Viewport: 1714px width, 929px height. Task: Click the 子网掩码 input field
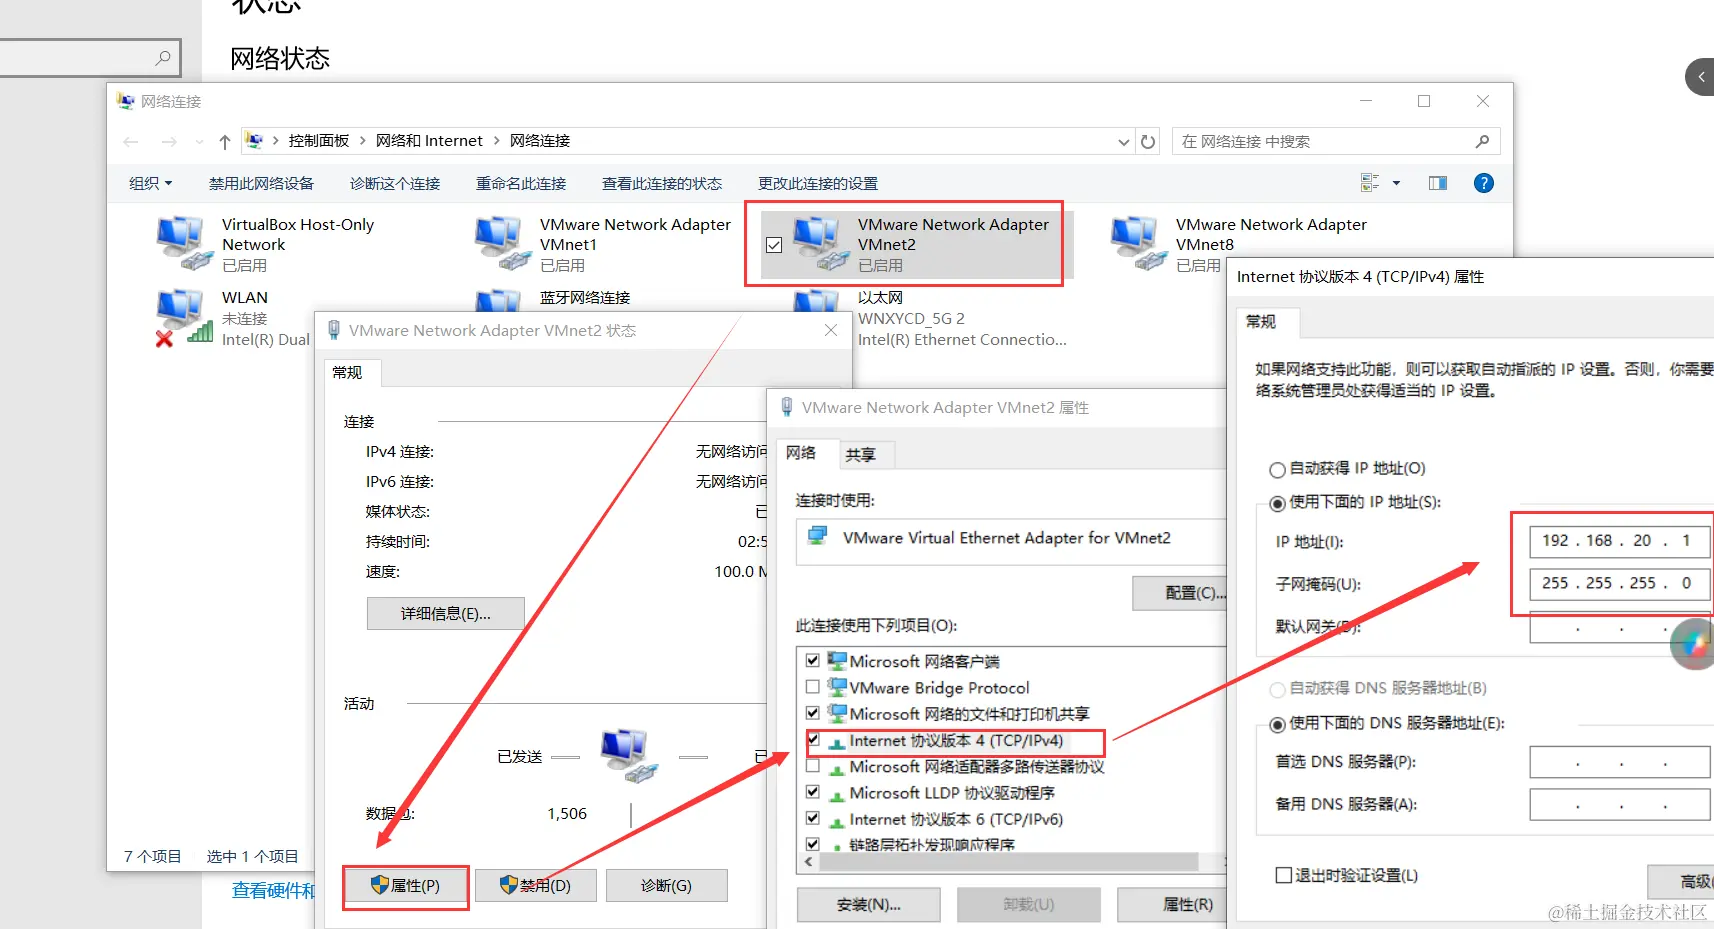coord(1620,583)
